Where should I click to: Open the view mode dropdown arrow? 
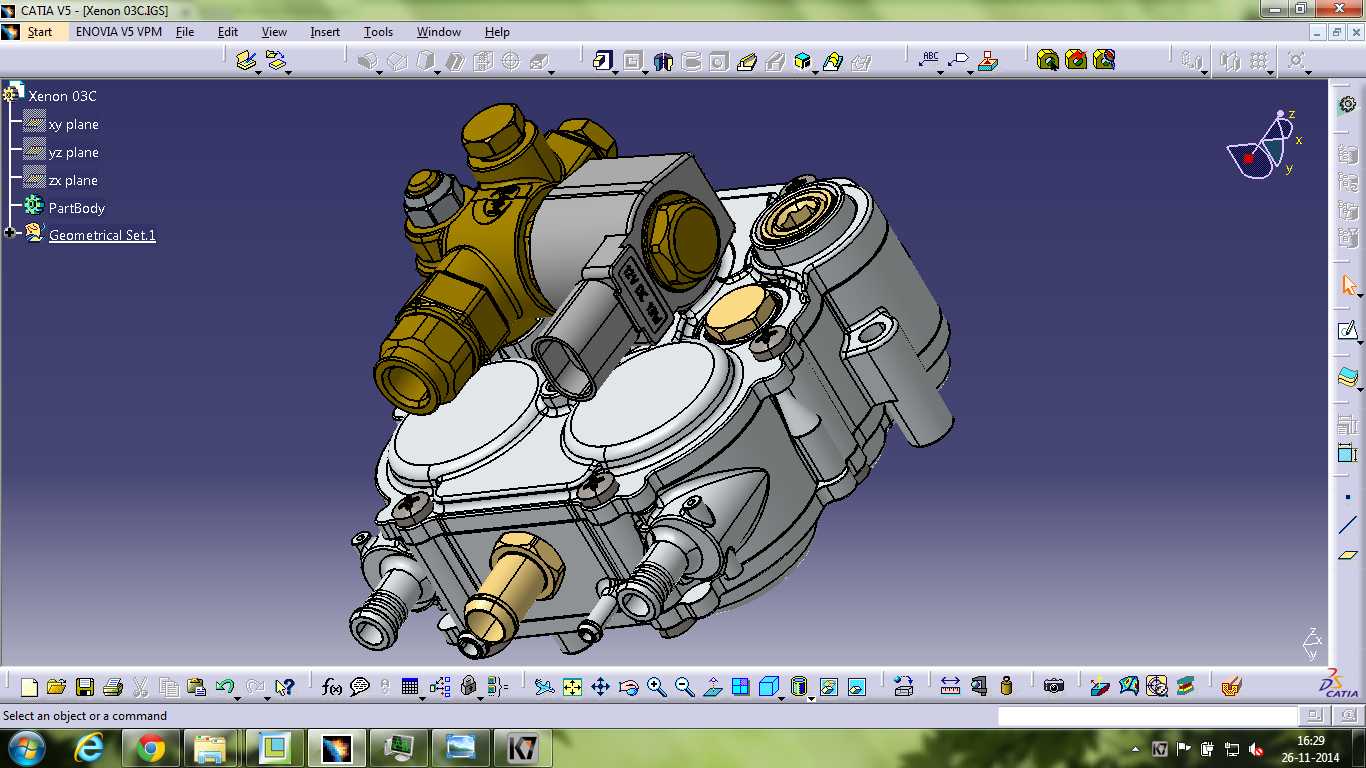811,697
